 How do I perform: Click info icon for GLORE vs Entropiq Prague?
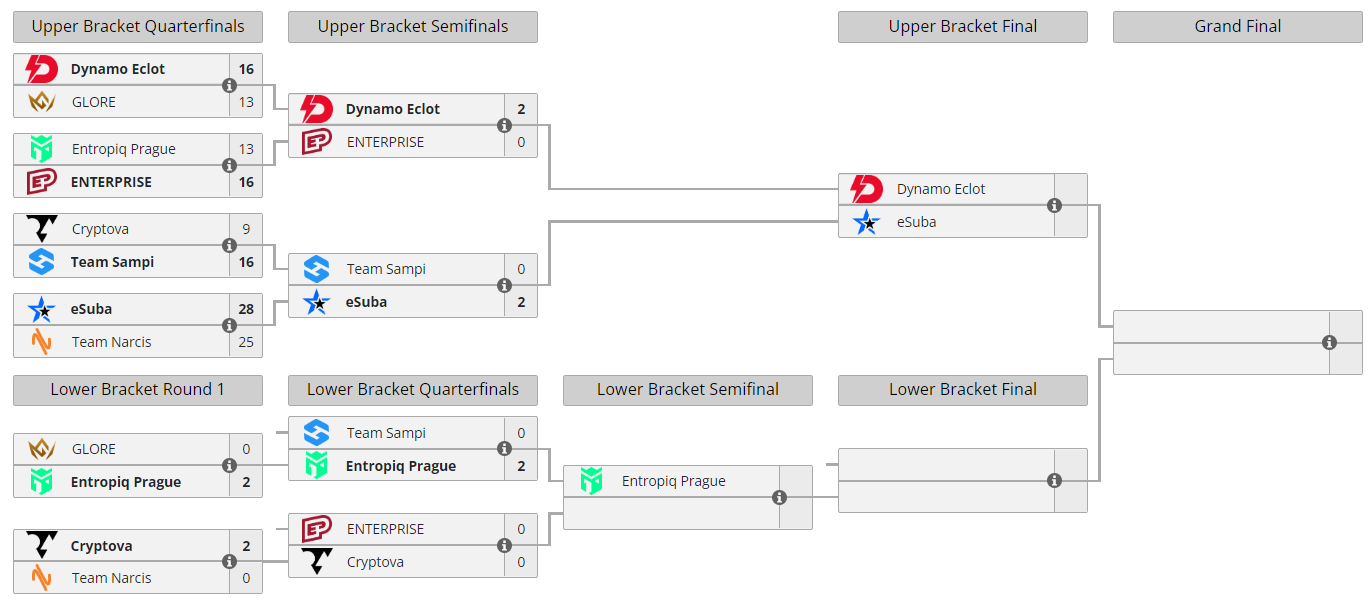click(229, 466)
